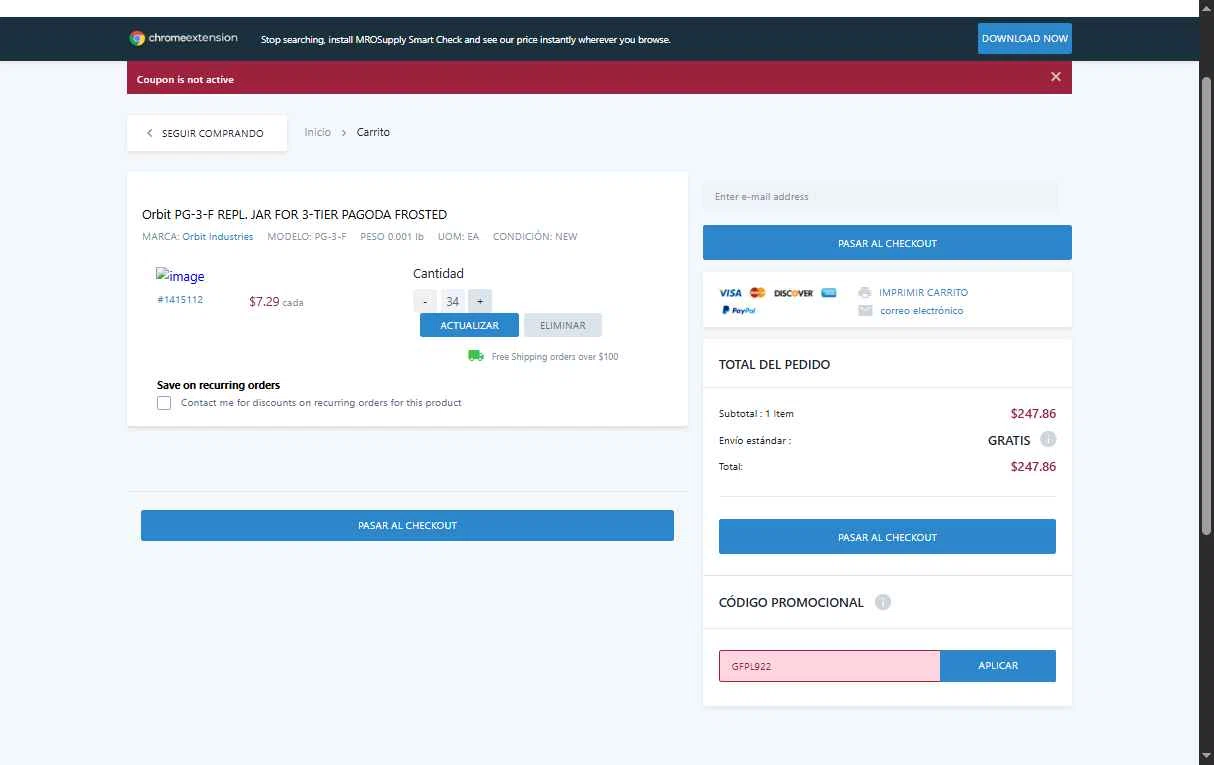The width and height of the screenshot is (1214, 765).
Task: Click the TOTAL DEL PEDIDO heading
Action: [x=774, y=365]
